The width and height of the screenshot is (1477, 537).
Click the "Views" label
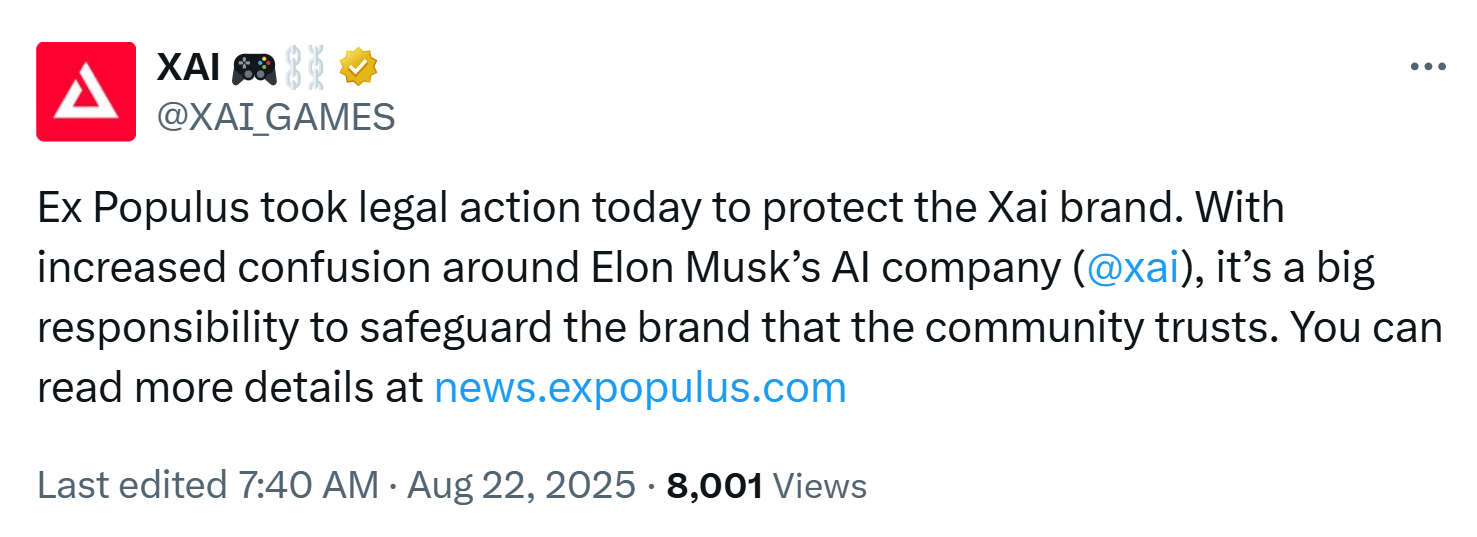click(x=820, y=486)
